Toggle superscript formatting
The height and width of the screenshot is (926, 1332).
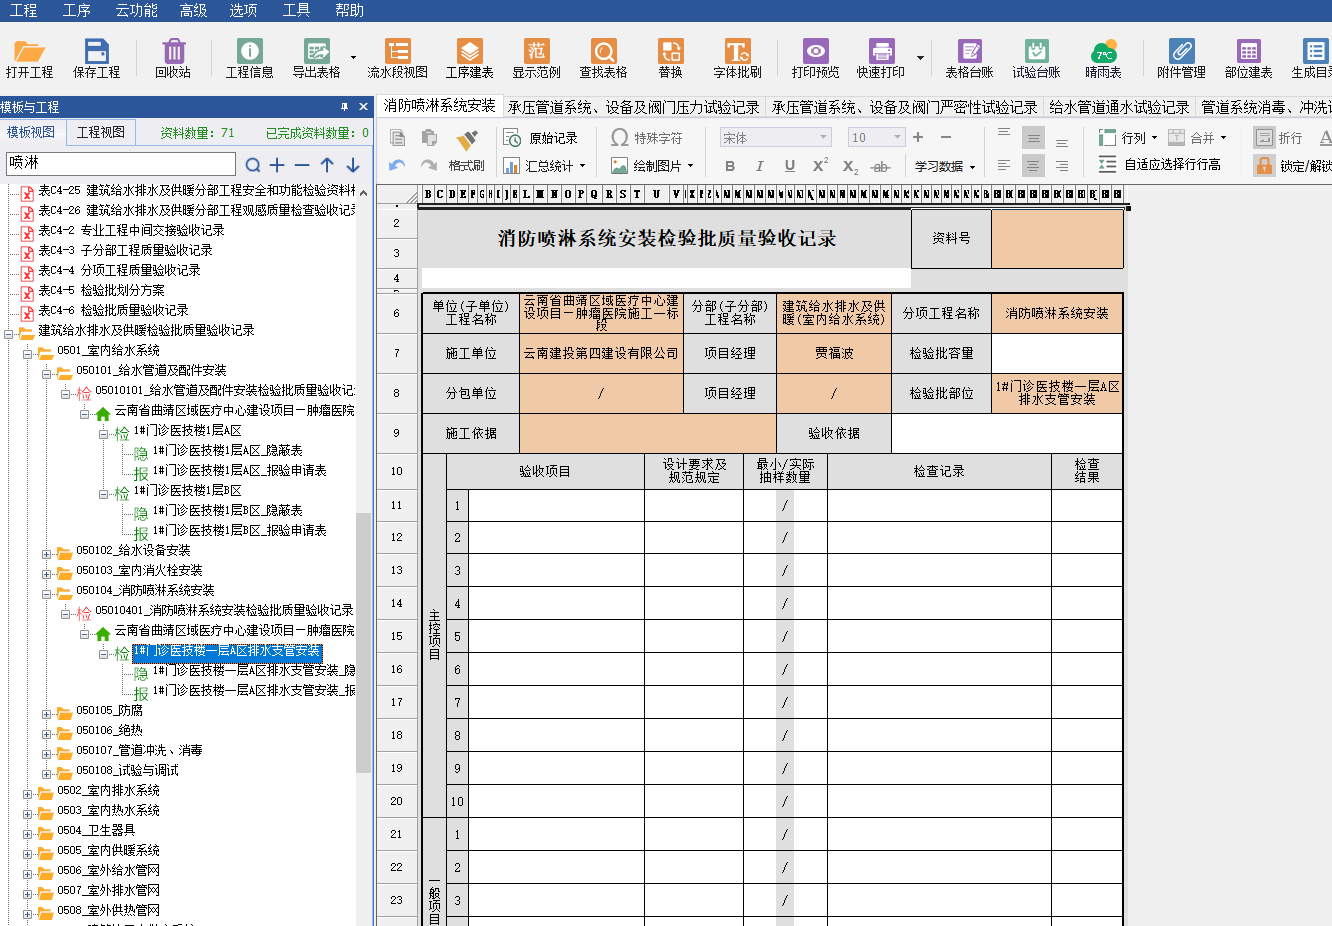(820, 165)
